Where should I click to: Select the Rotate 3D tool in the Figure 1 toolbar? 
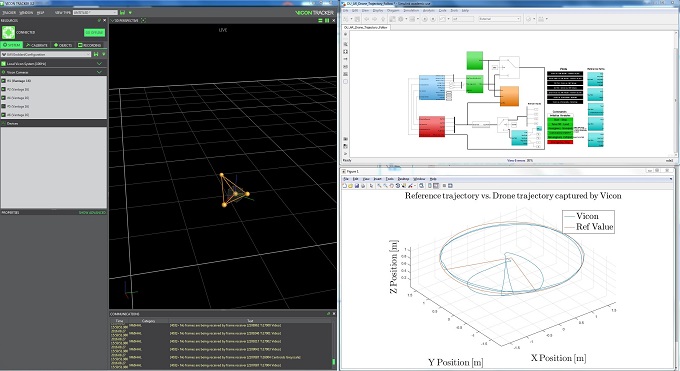click(398, 186)
